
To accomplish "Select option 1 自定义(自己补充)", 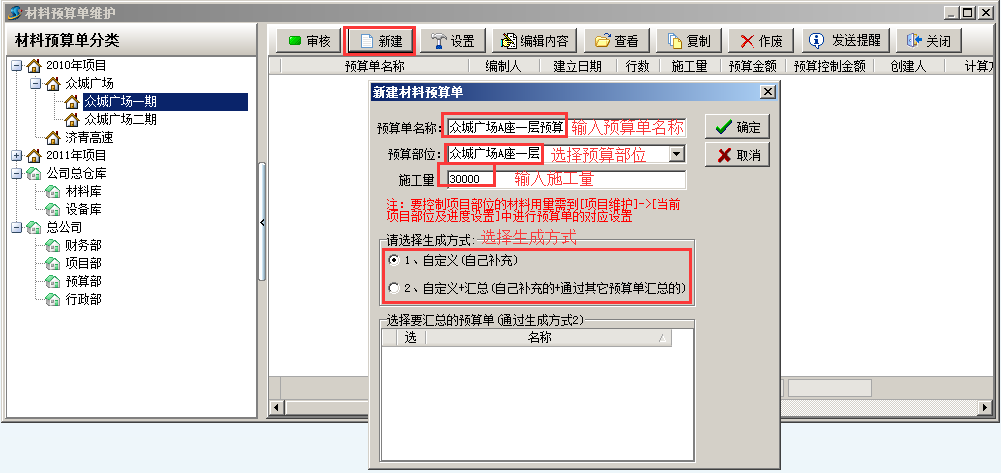I will coord(395,260).
